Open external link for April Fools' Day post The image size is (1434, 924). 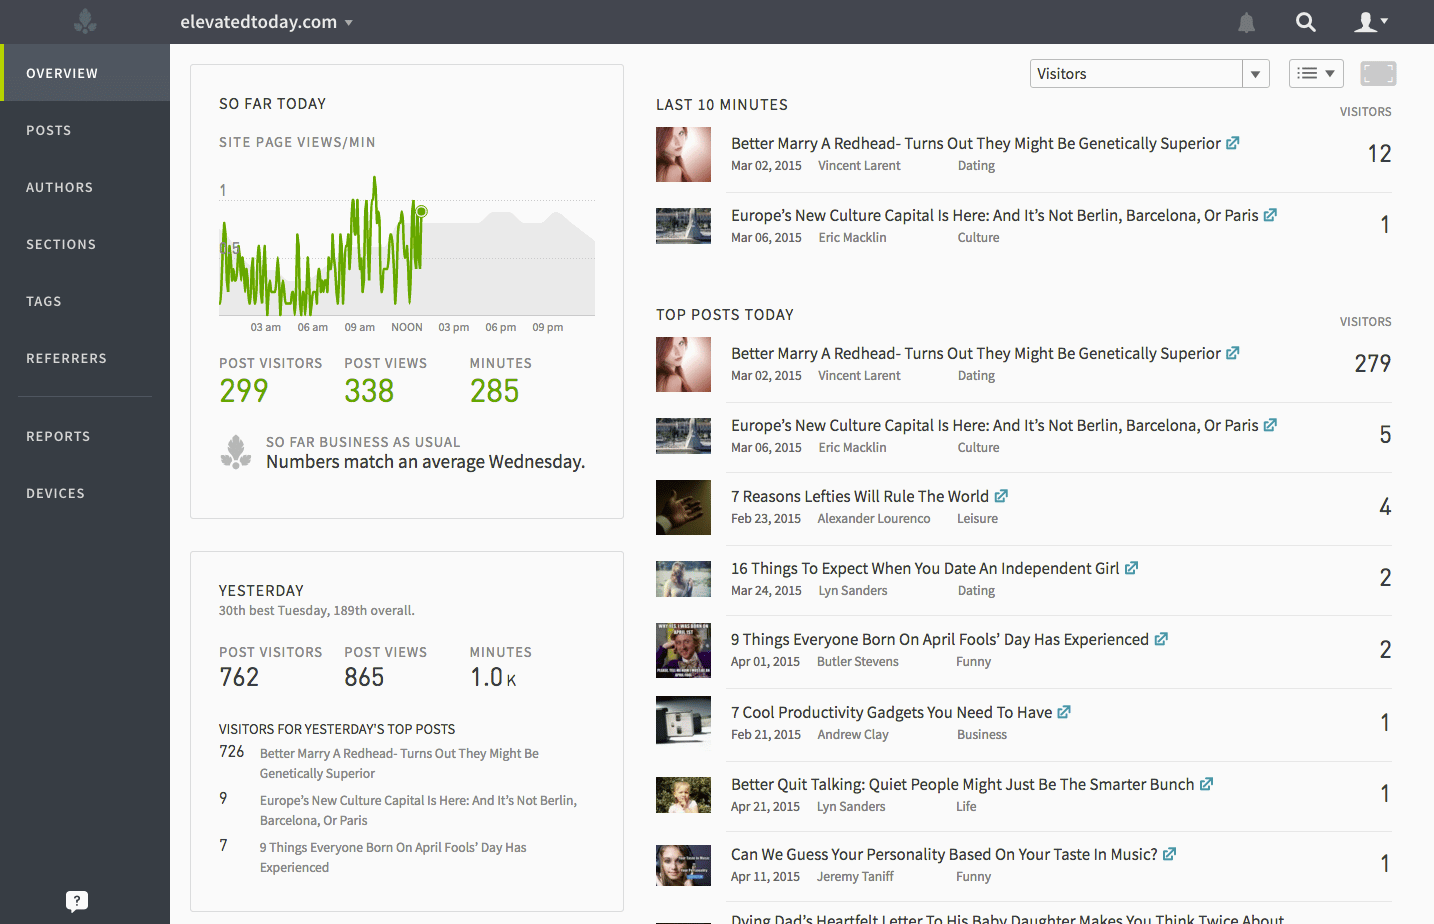click(1161, 639)
